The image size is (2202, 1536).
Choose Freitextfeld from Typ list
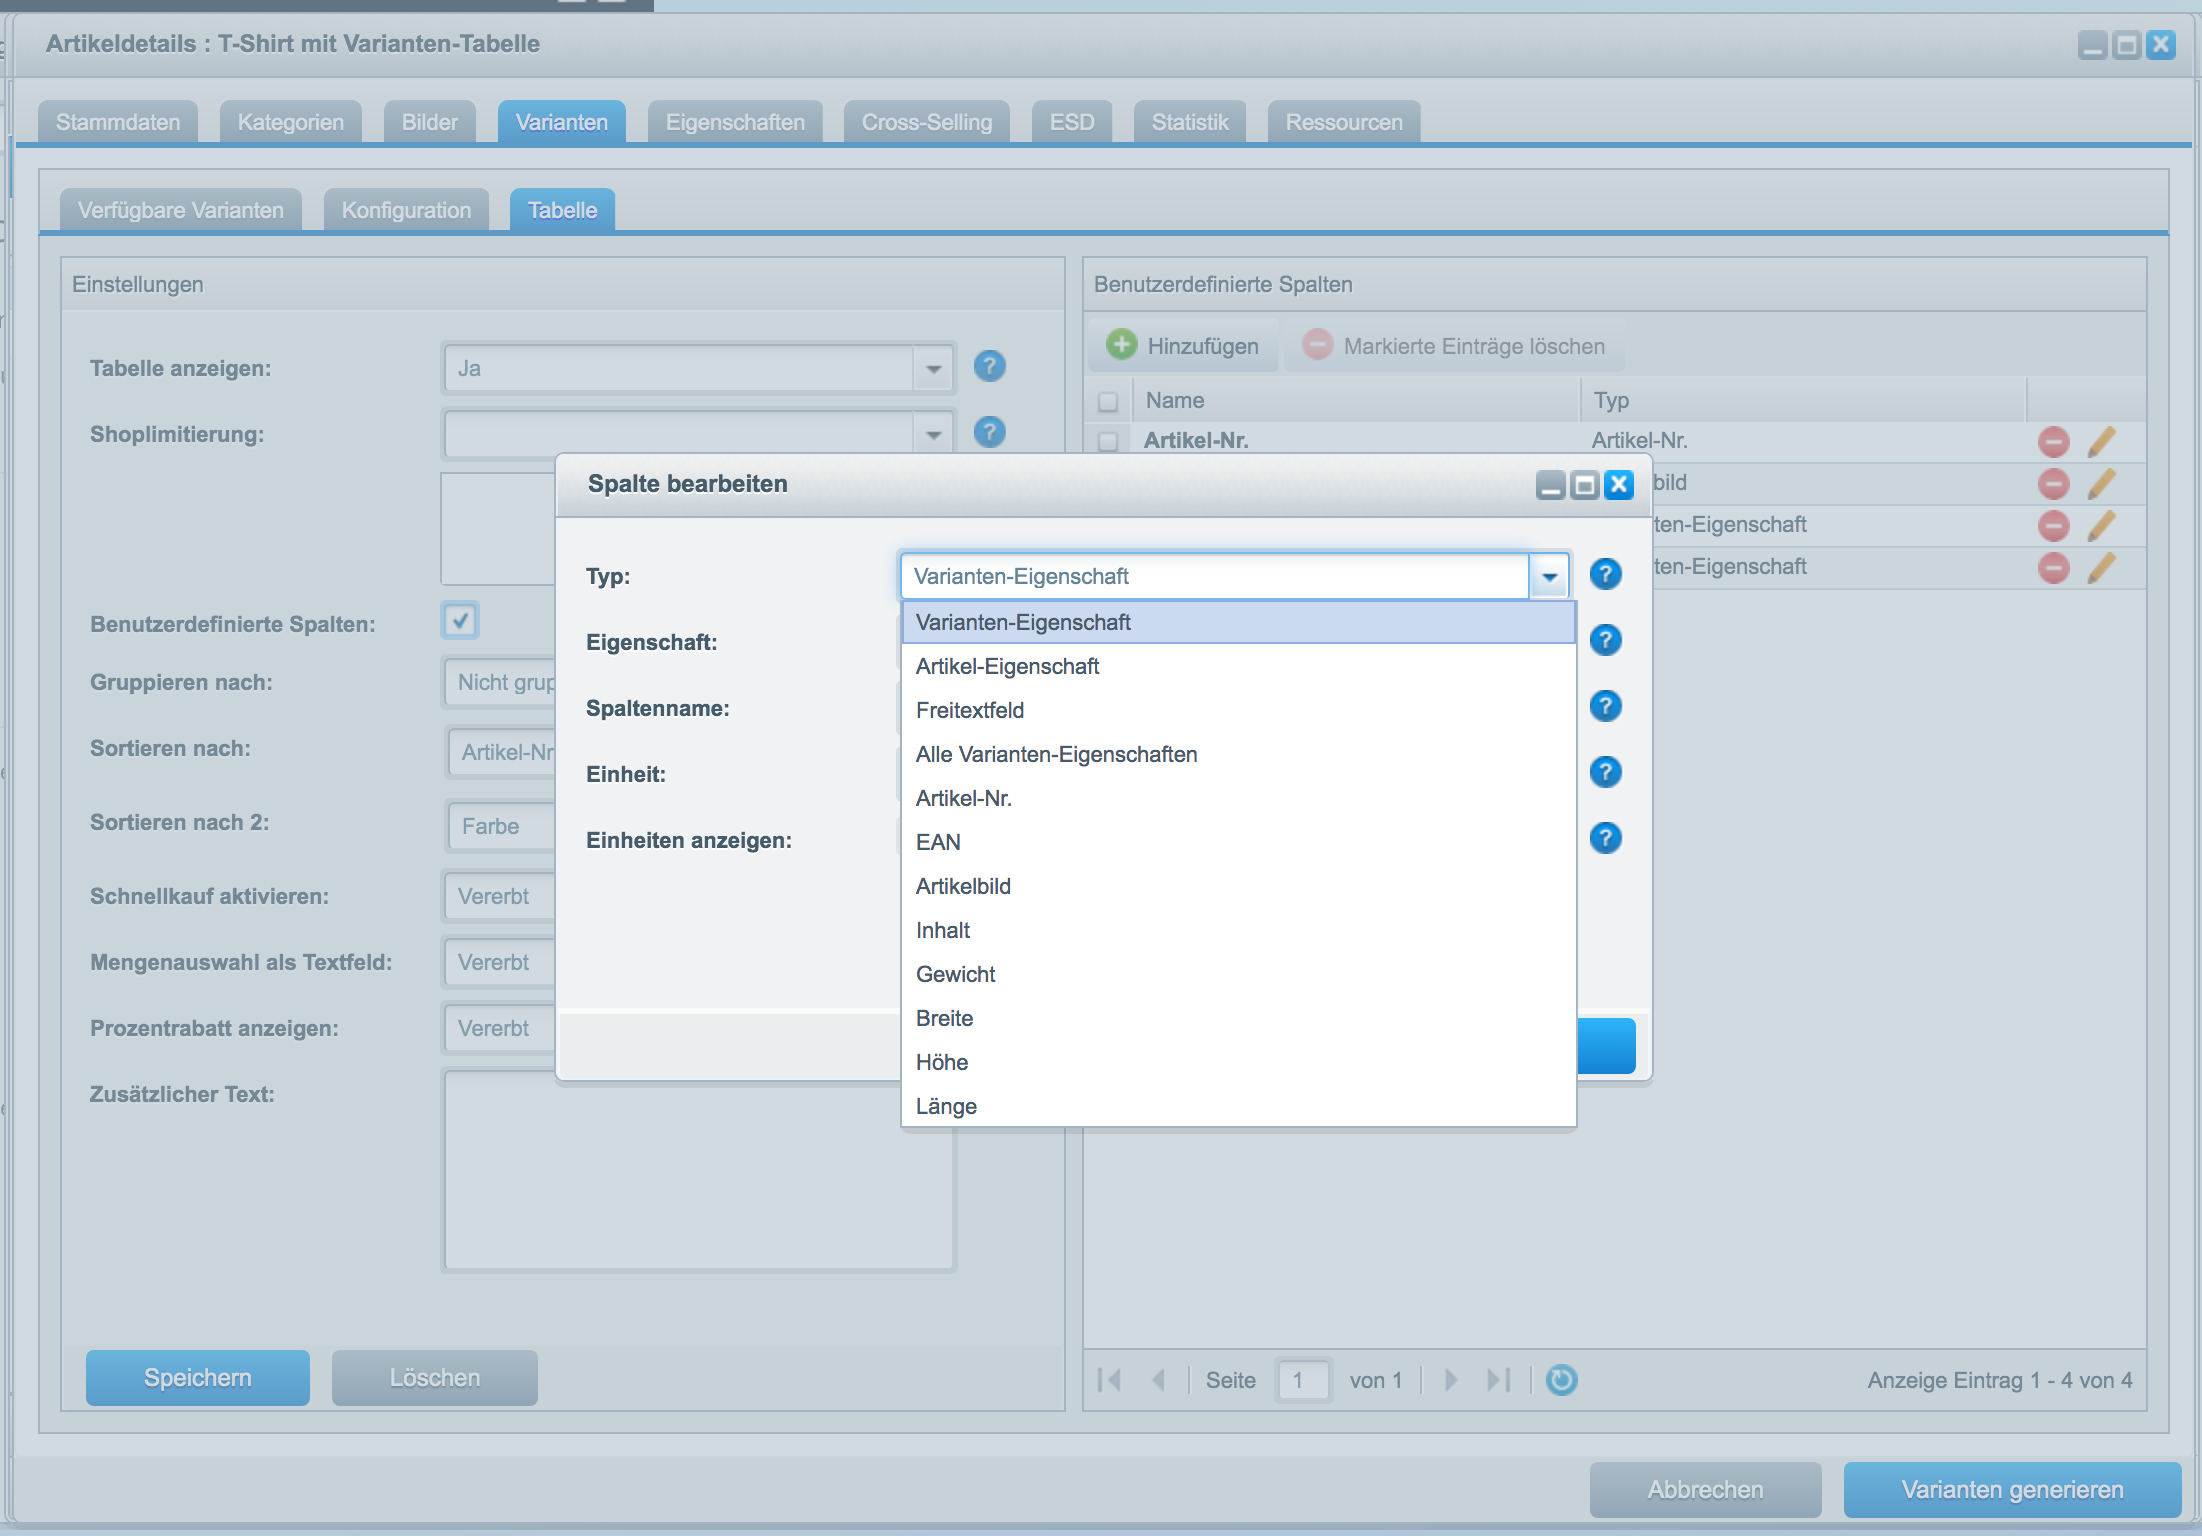pyautogui.click(x=1238, y=710)
